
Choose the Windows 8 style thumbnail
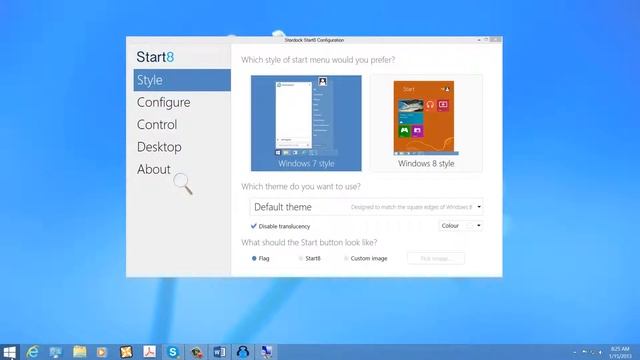click(426, 123)
